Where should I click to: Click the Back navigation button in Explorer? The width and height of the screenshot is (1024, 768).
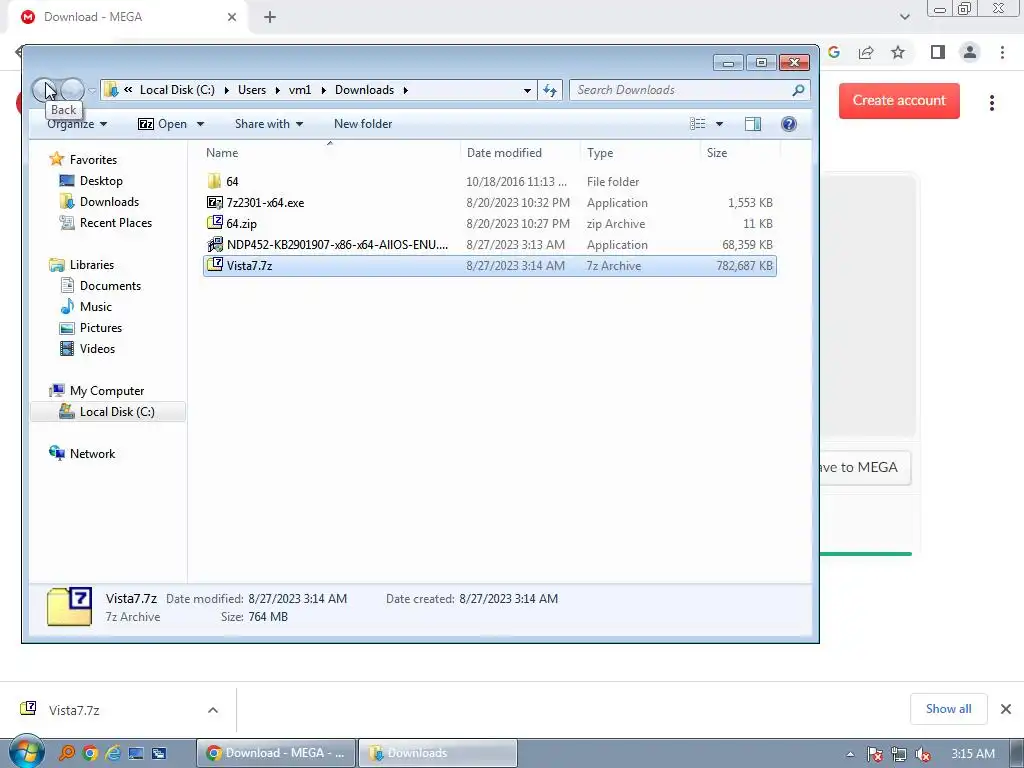(44, 90)
